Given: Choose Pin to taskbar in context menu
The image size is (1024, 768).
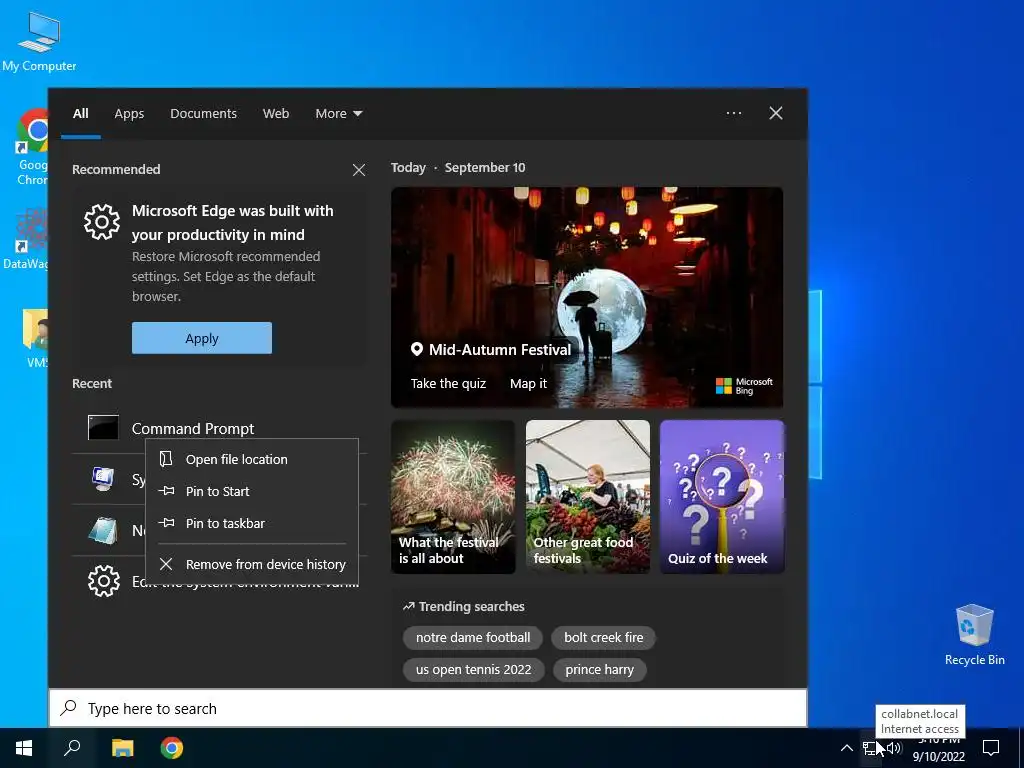Looking at the screenshot, I should [x=252, y=523].
